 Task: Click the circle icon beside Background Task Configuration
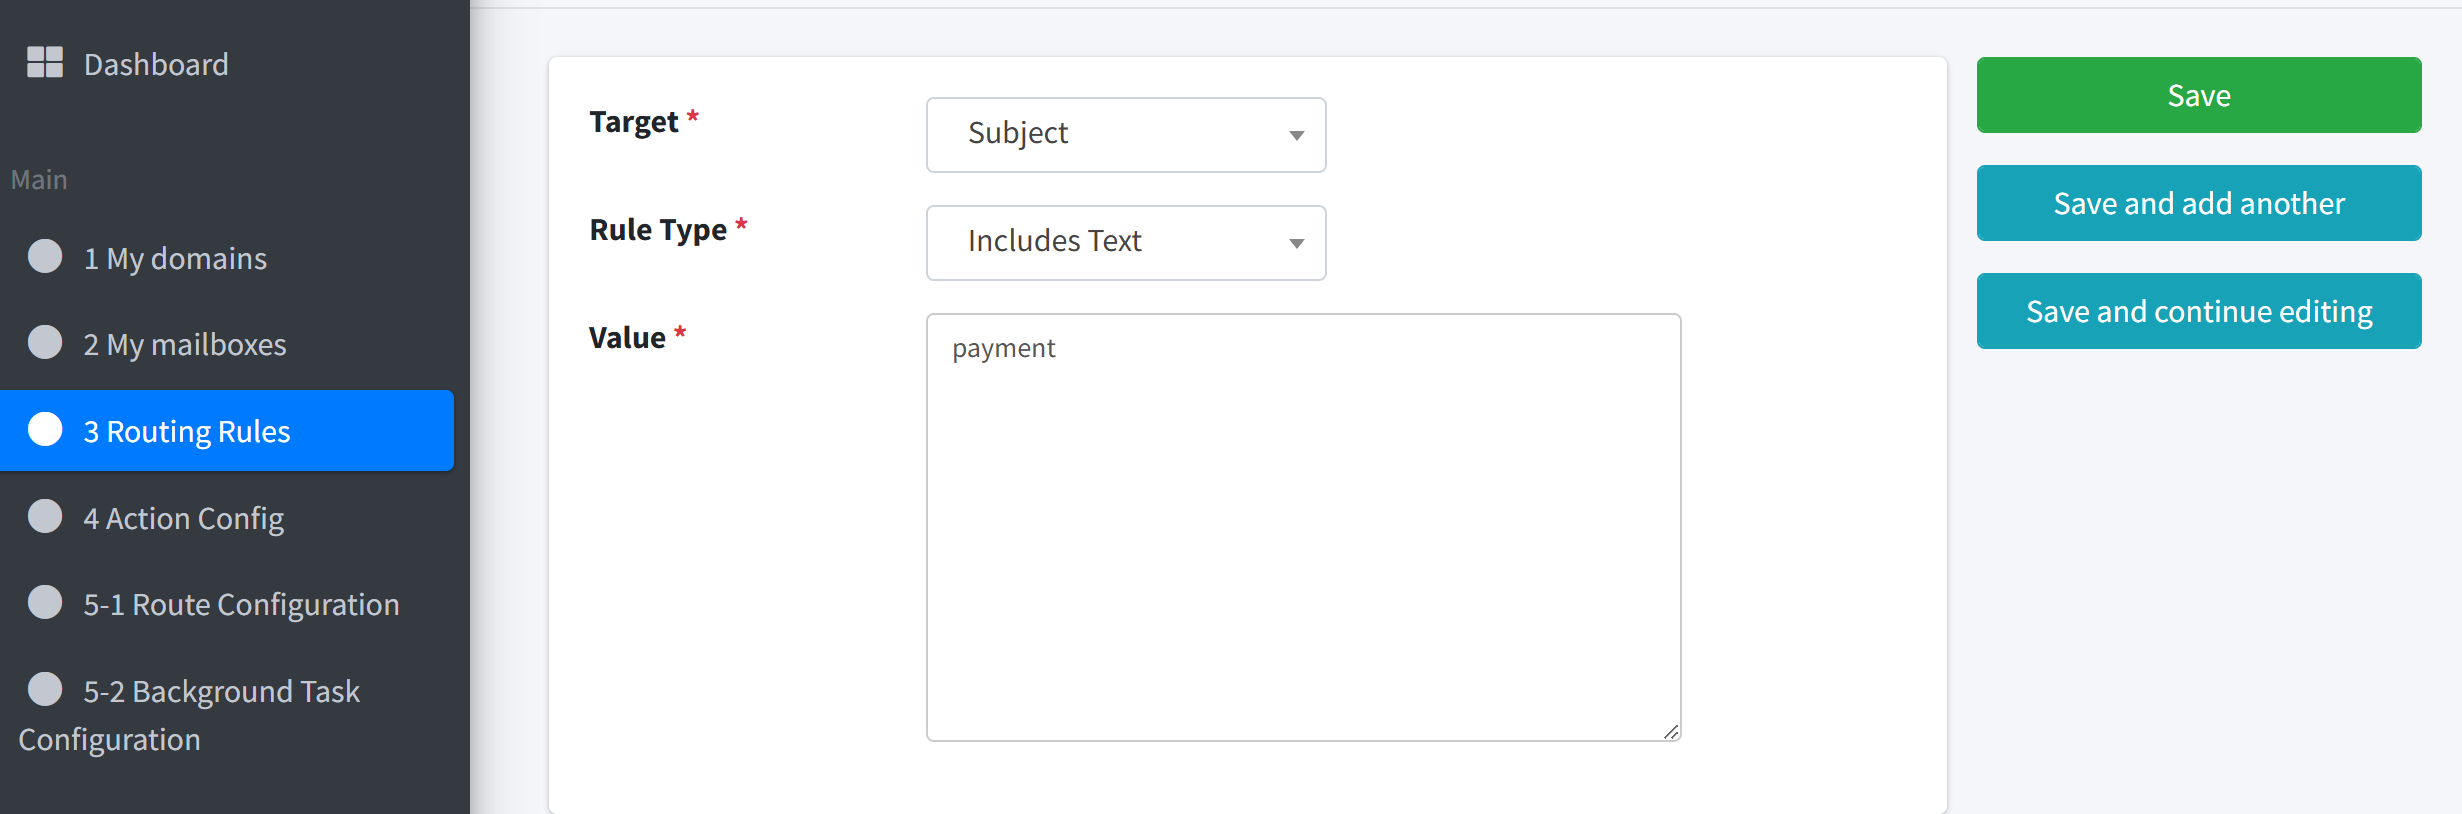tap(45, 689)
